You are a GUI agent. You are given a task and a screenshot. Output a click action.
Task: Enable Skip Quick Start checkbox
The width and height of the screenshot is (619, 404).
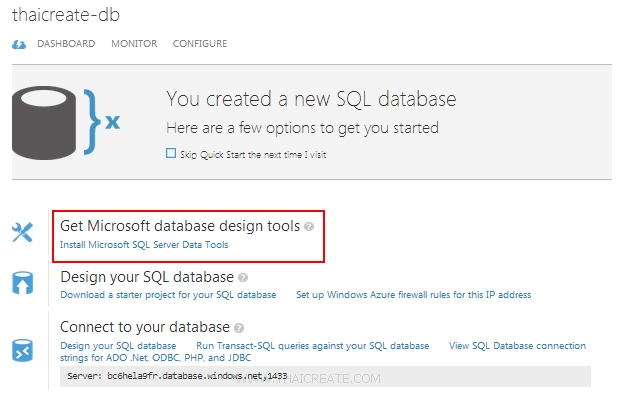[x=171, y=154]
